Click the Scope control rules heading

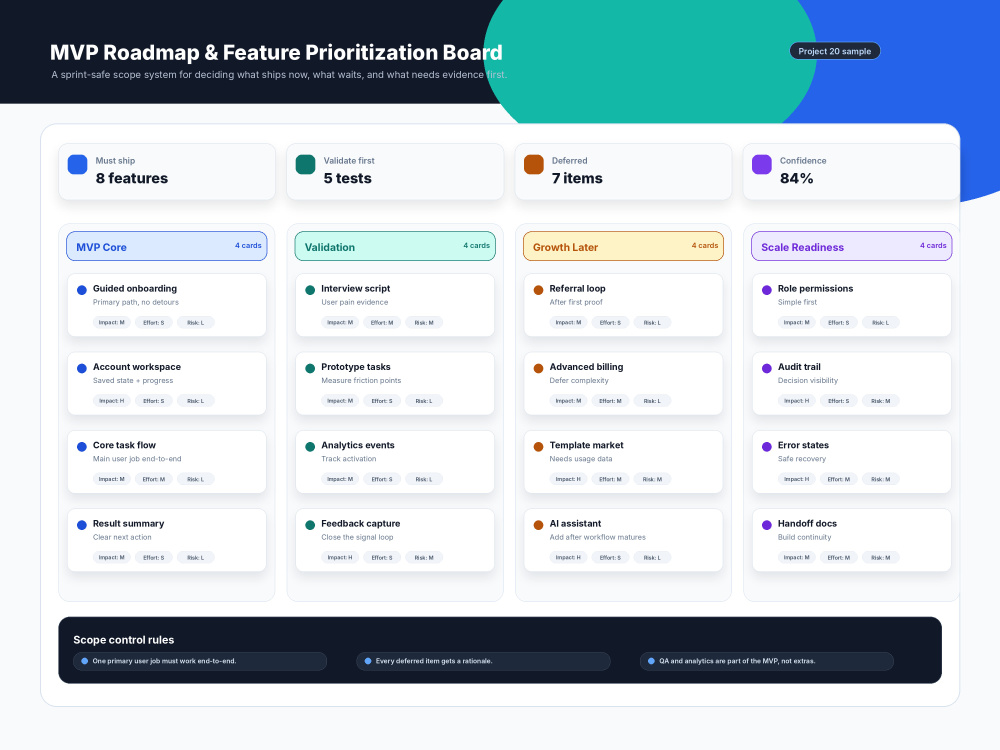click(124, 640)
